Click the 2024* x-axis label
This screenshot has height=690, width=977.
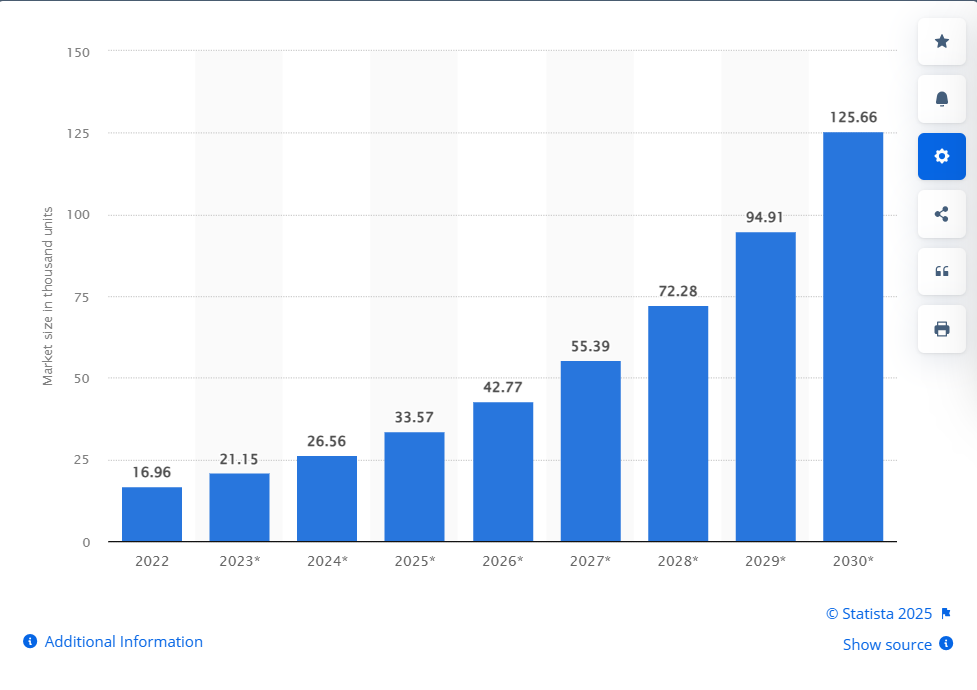pos(327,561)
